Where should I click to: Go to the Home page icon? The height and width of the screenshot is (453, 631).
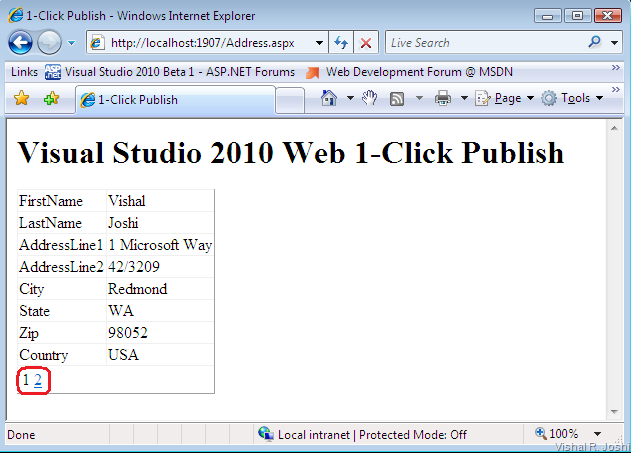pos(329,98)
